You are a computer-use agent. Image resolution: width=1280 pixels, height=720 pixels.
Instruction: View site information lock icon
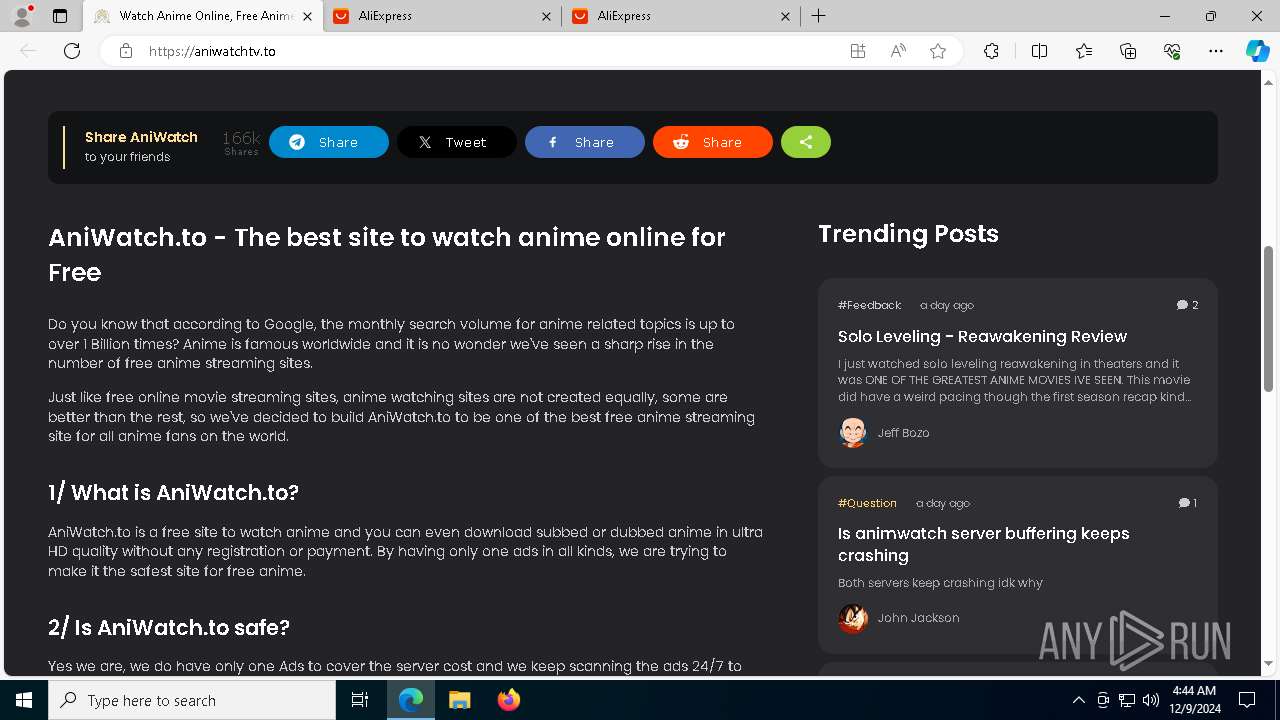[126, 51]
